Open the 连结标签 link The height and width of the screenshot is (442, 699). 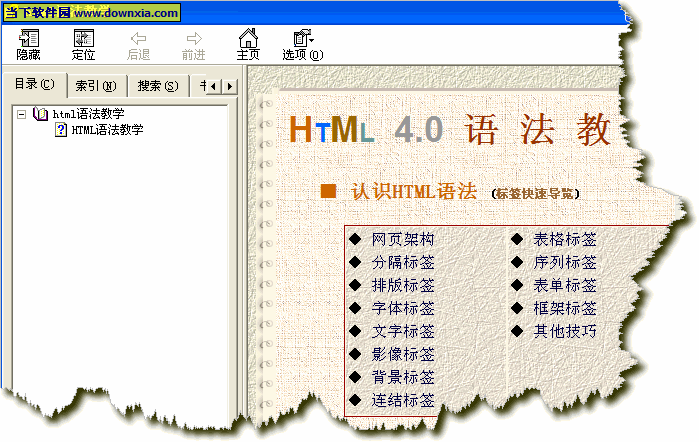(x=403, y=401)
